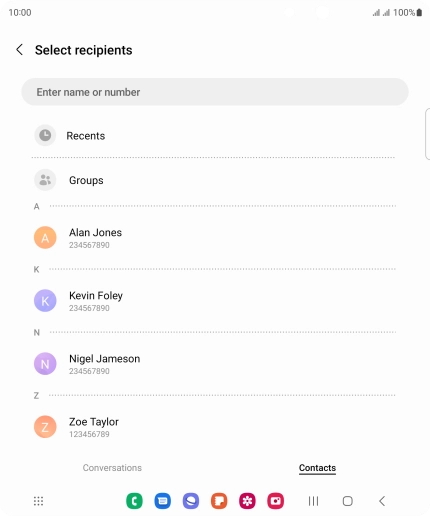430x516 pixels.
Task: Open the purple Internet browser icon
Action: coord(191,501)
